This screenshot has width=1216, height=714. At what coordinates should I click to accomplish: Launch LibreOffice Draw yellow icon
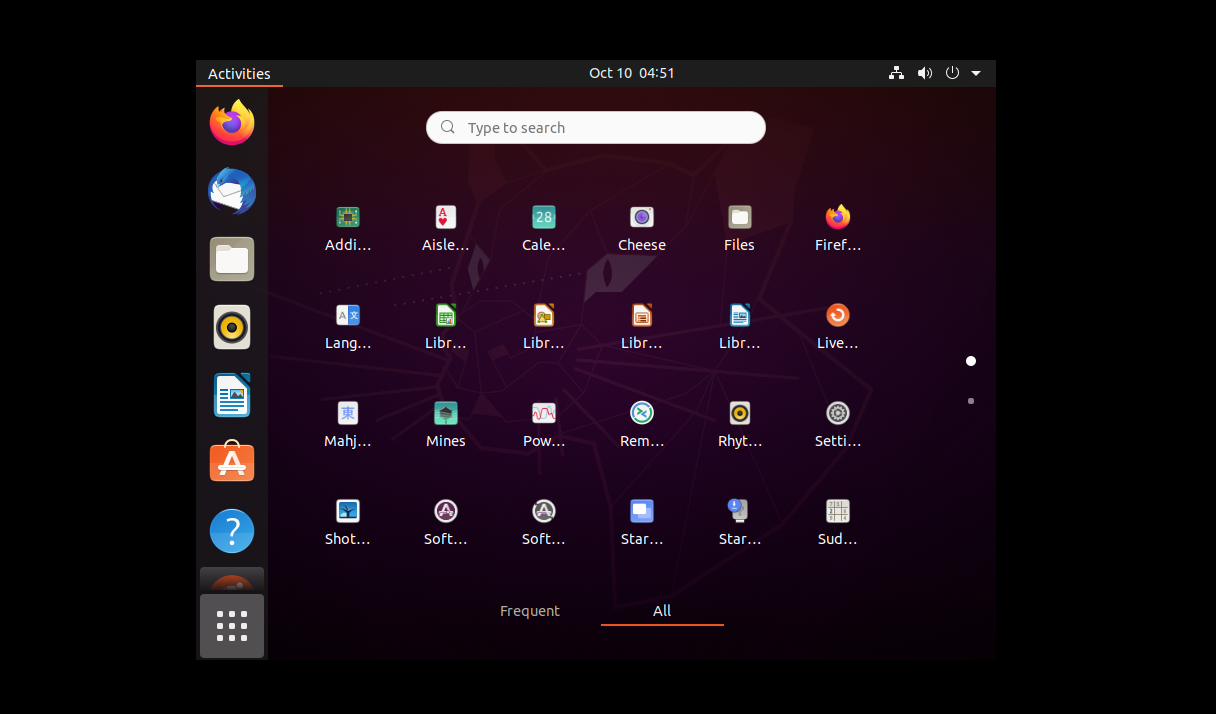point(544,326)
